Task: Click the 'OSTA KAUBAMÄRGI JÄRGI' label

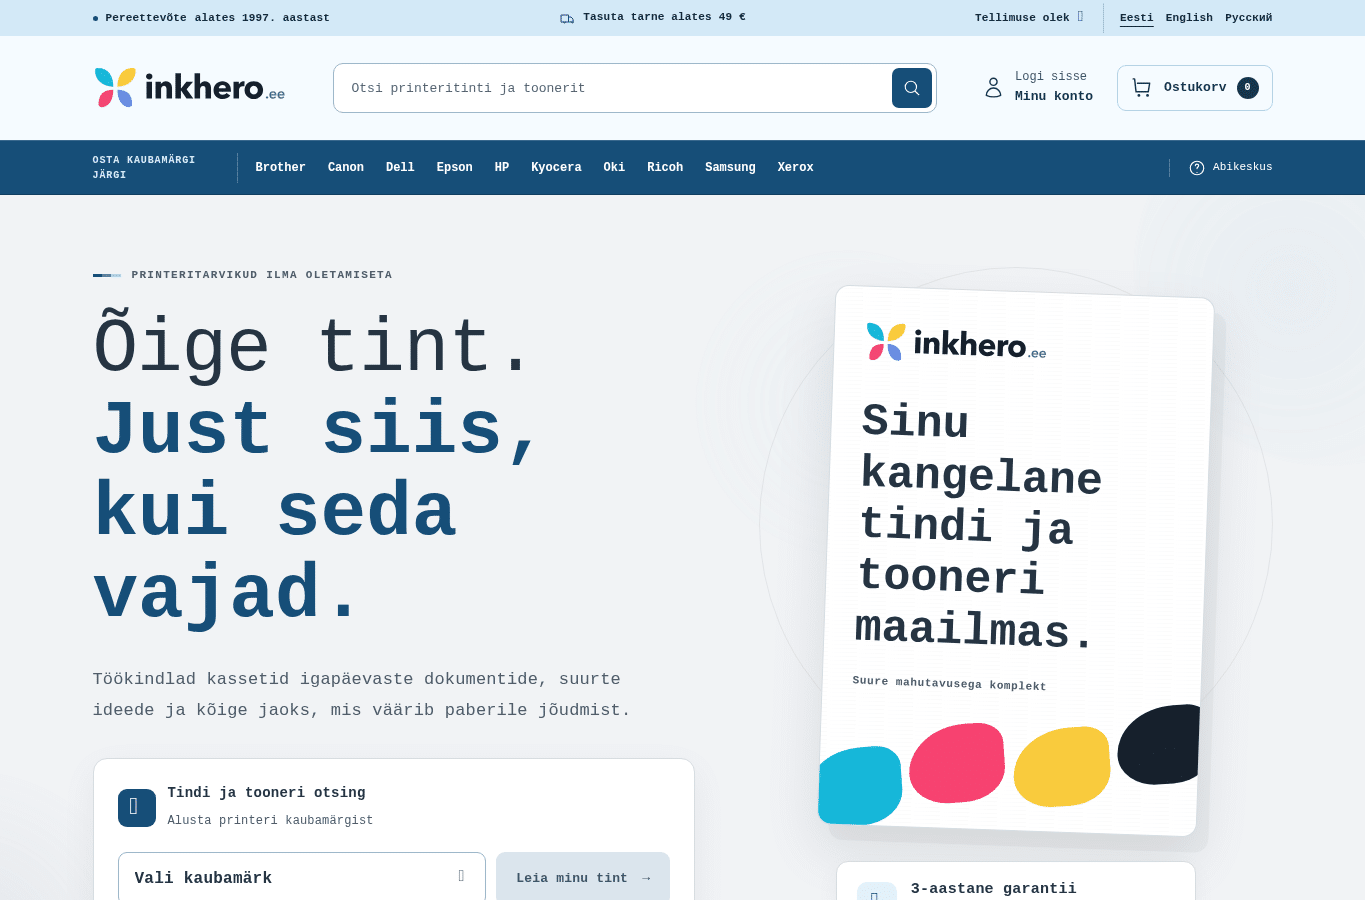Action: tap(144, 167)
